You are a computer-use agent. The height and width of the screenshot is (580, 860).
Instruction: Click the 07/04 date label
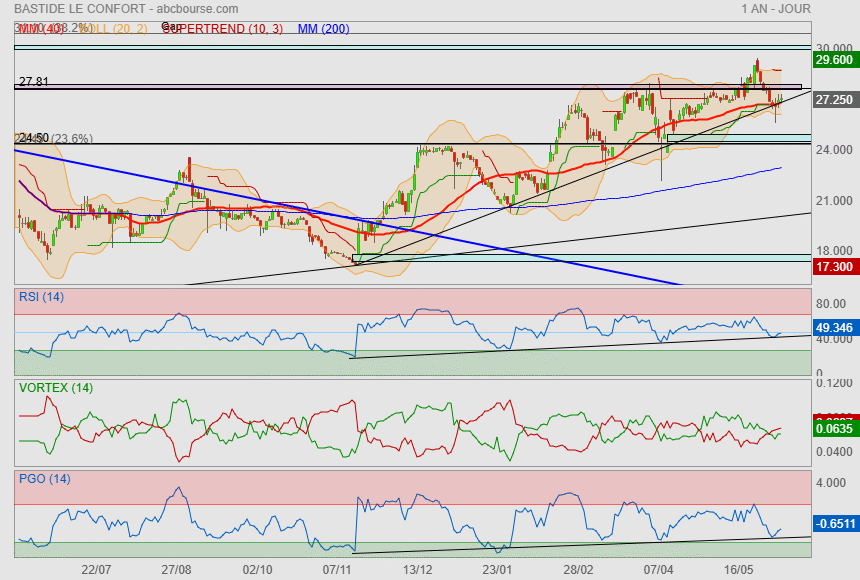click(x=658, y=570)
